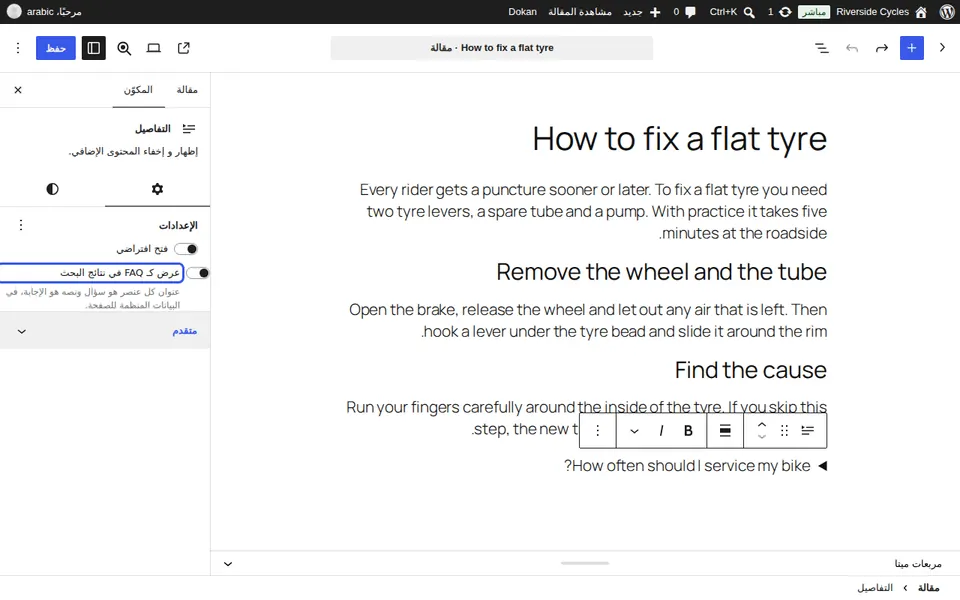Open the admin bar search icon

749,12
